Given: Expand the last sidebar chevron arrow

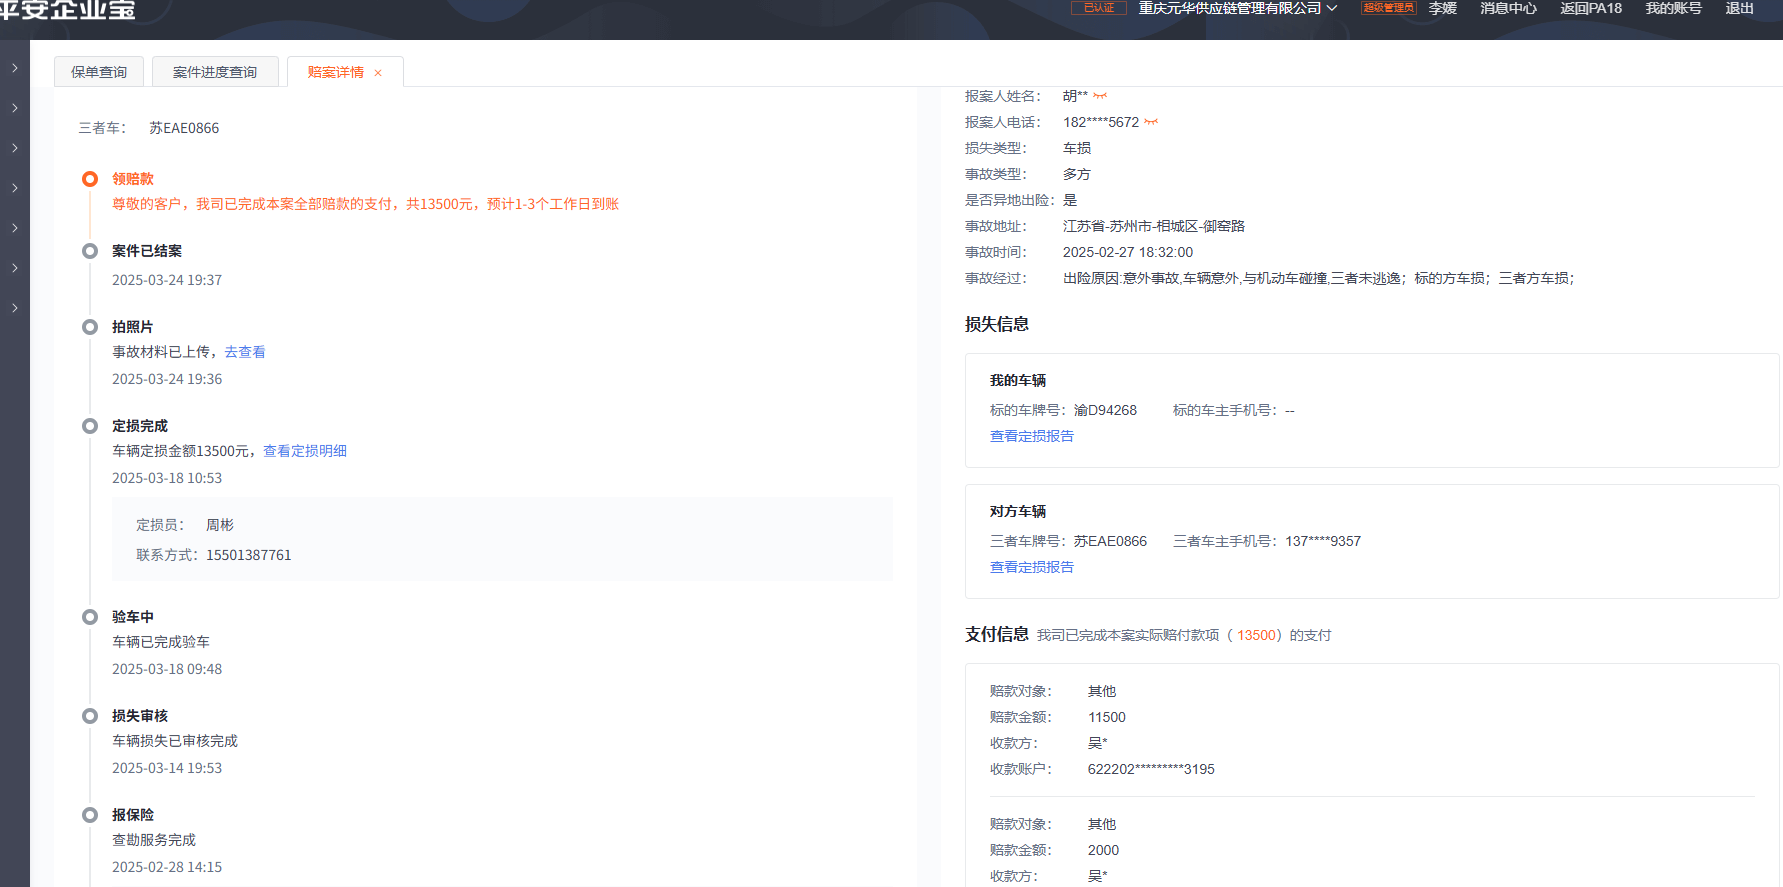Looking at the screenshot, I should 15,308.
